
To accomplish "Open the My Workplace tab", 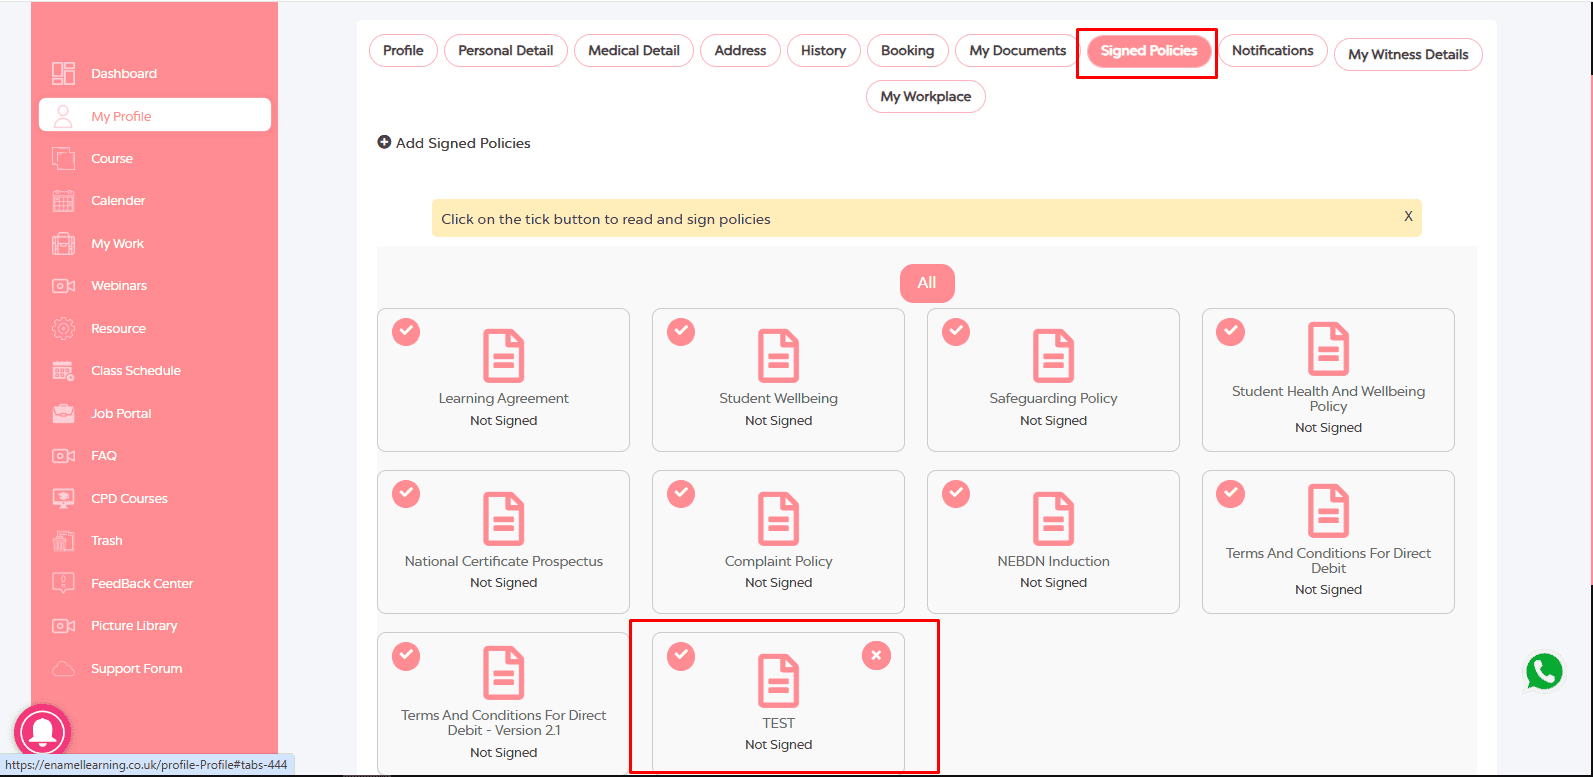I will tap(926, 96).
